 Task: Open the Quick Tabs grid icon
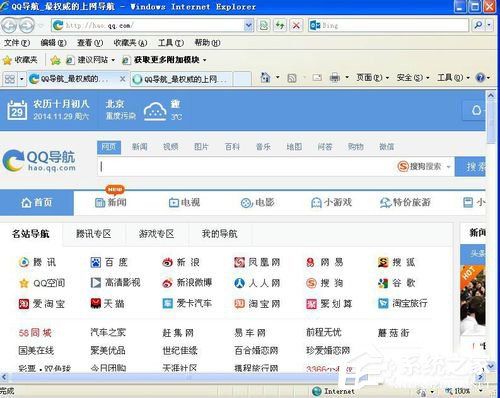[10, 79]
